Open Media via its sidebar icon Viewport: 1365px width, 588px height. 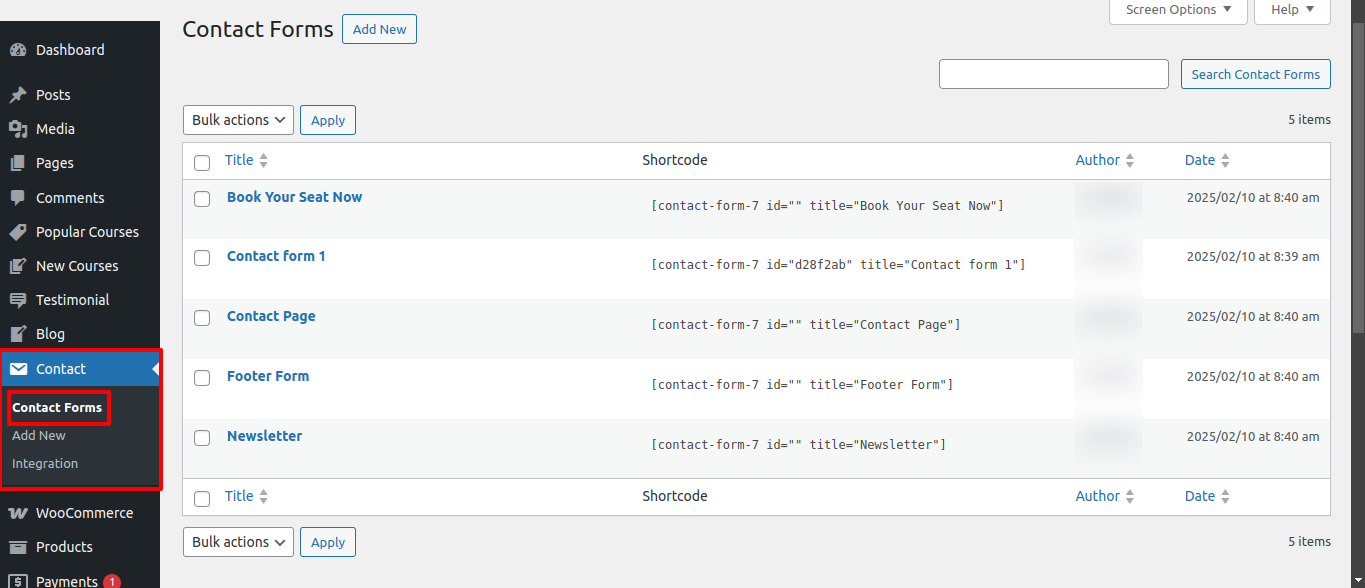coord(18,129)
